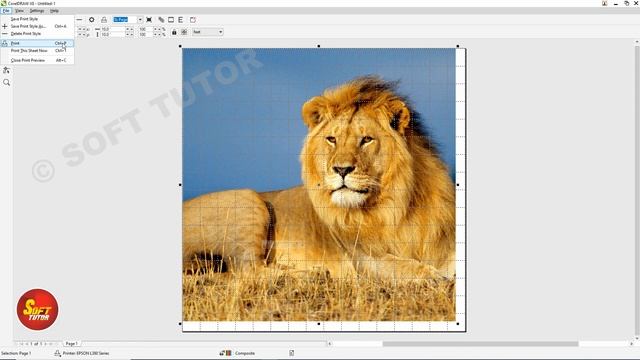640x360 pixels.
Task: Click the left-middle selection handle
Action: pos(180,185)
